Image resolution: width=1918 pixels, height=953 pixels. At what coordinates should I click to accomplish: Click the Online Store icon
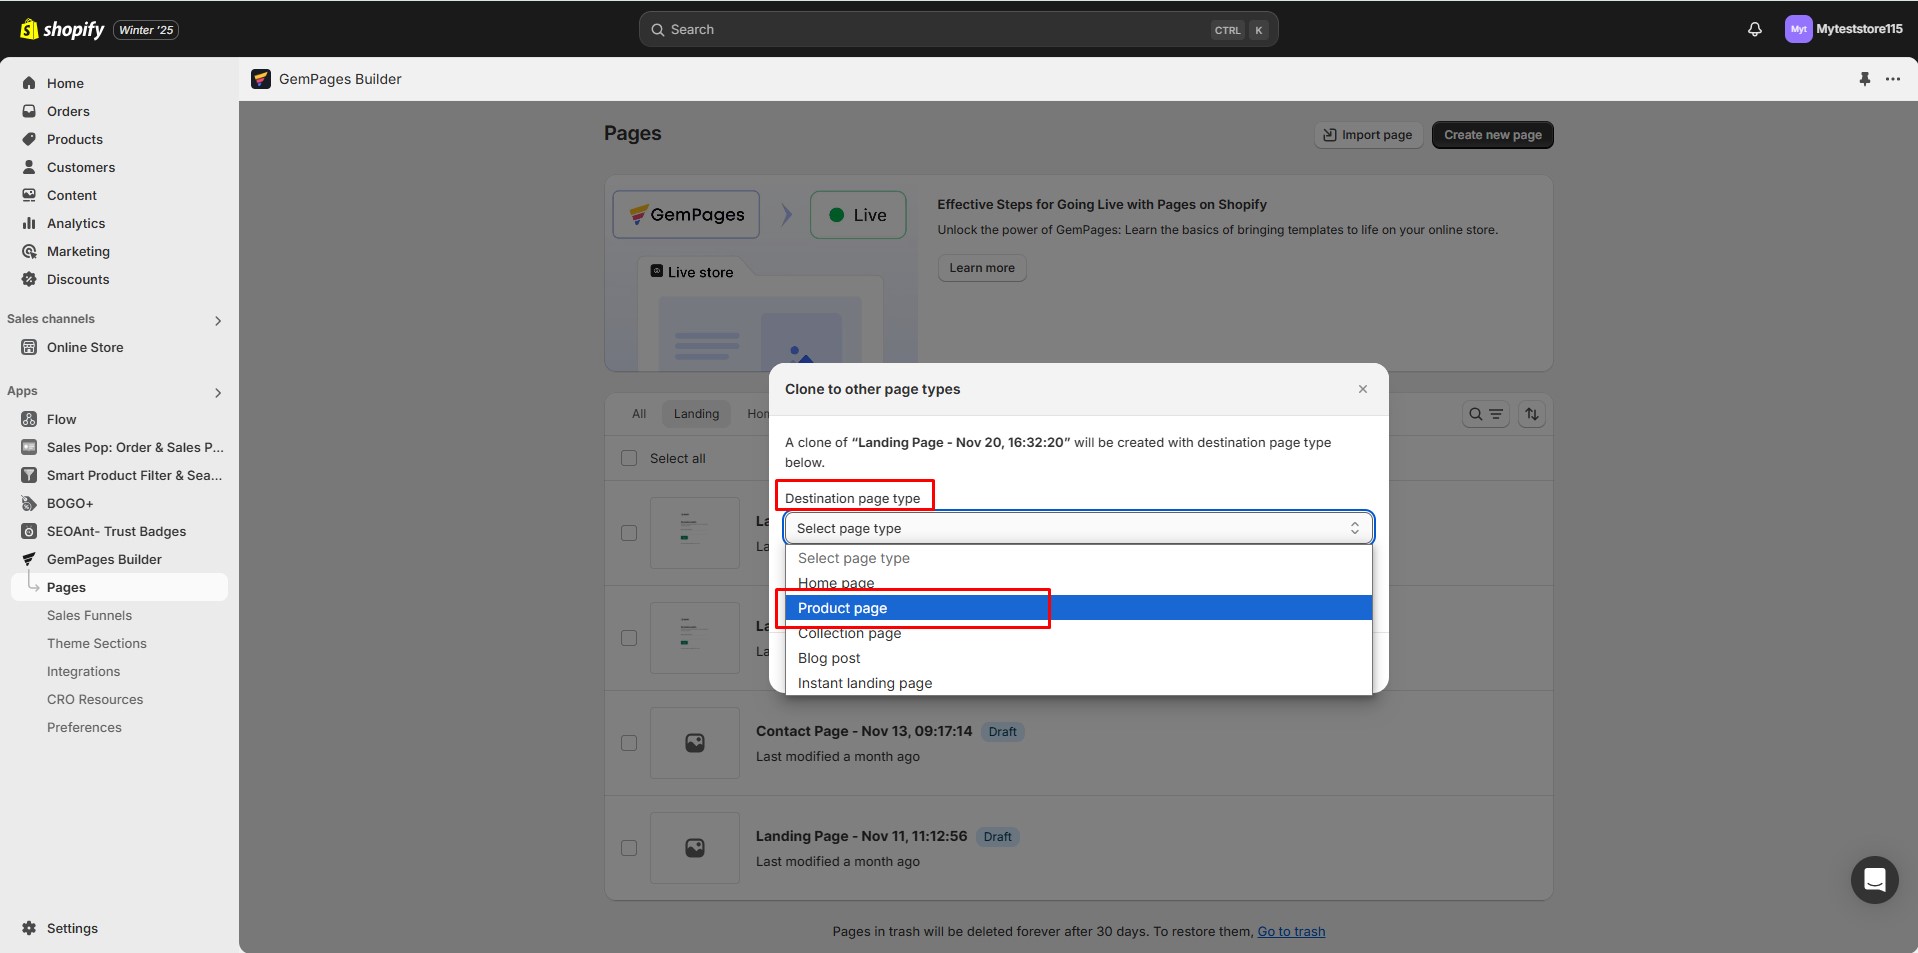[x=29, y=347]
